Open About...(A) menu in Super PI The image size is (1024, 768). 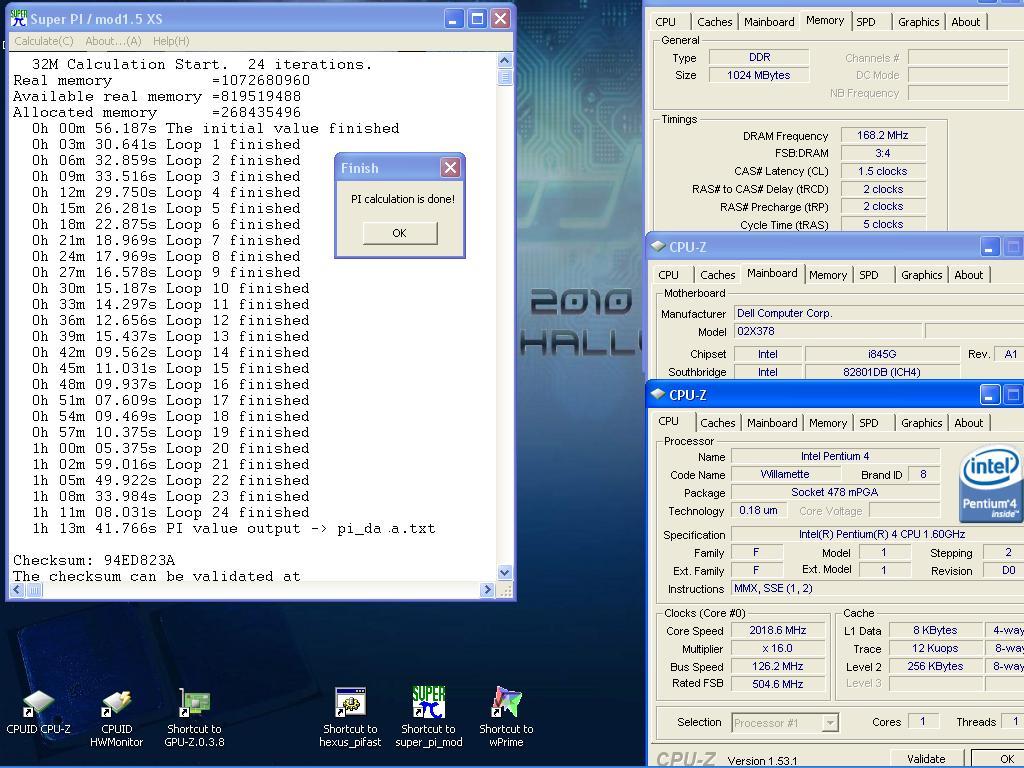[x=113, y=40]
